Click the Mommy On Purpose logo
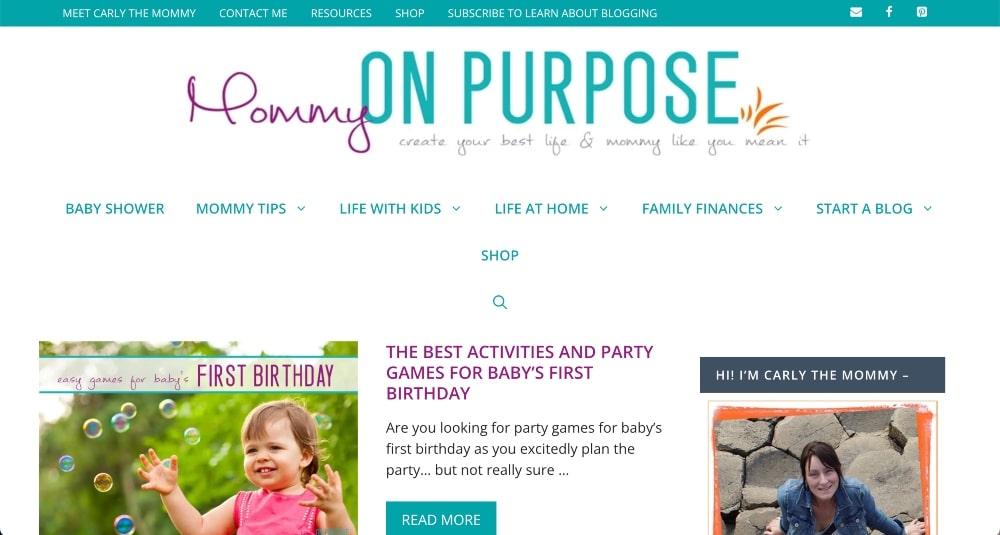Screen dimensions: 1000x535 (x=497, y=102)
